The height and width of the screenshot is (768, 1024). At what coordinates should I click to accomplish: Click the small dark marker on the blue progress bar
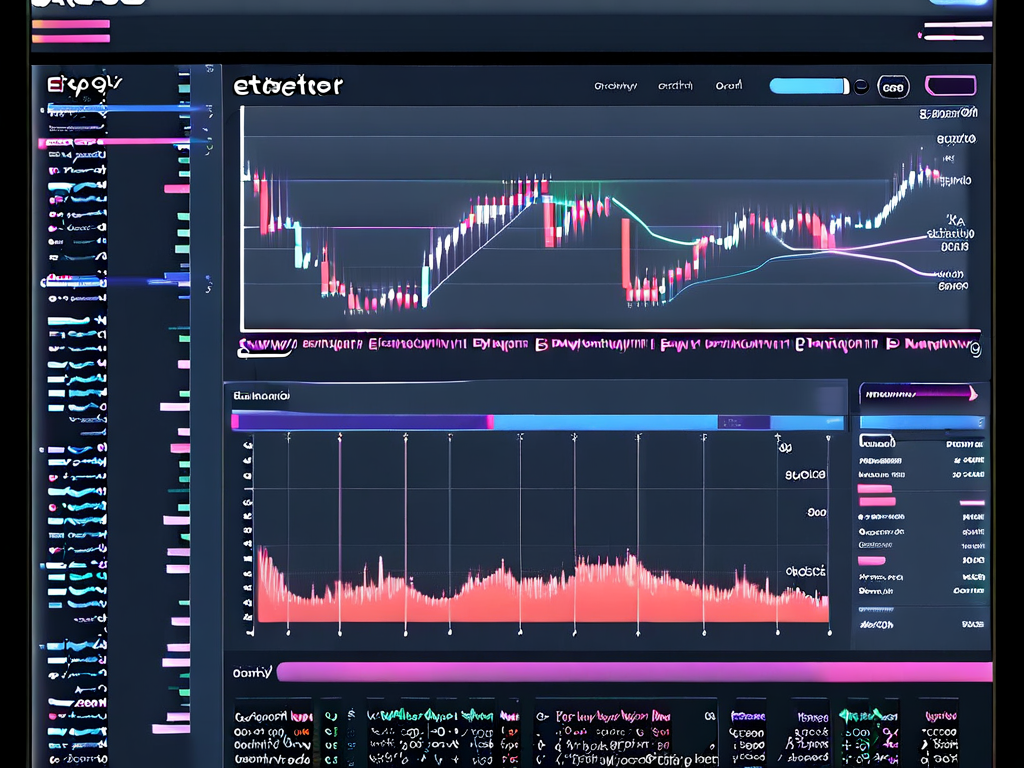click(x=736, y=422)
